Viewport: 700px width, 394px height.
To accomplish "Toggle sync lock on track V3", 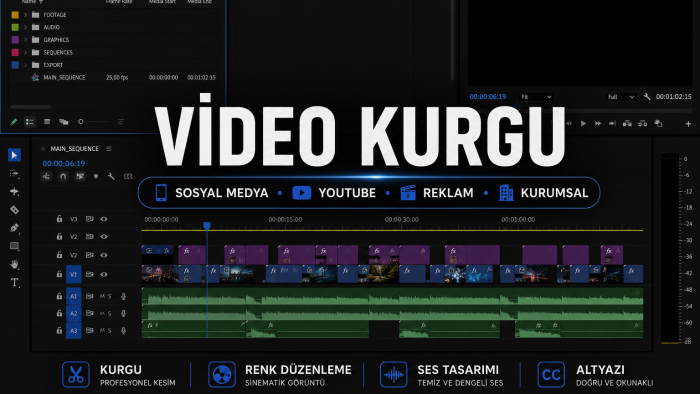I will click(x=90, y=219).
